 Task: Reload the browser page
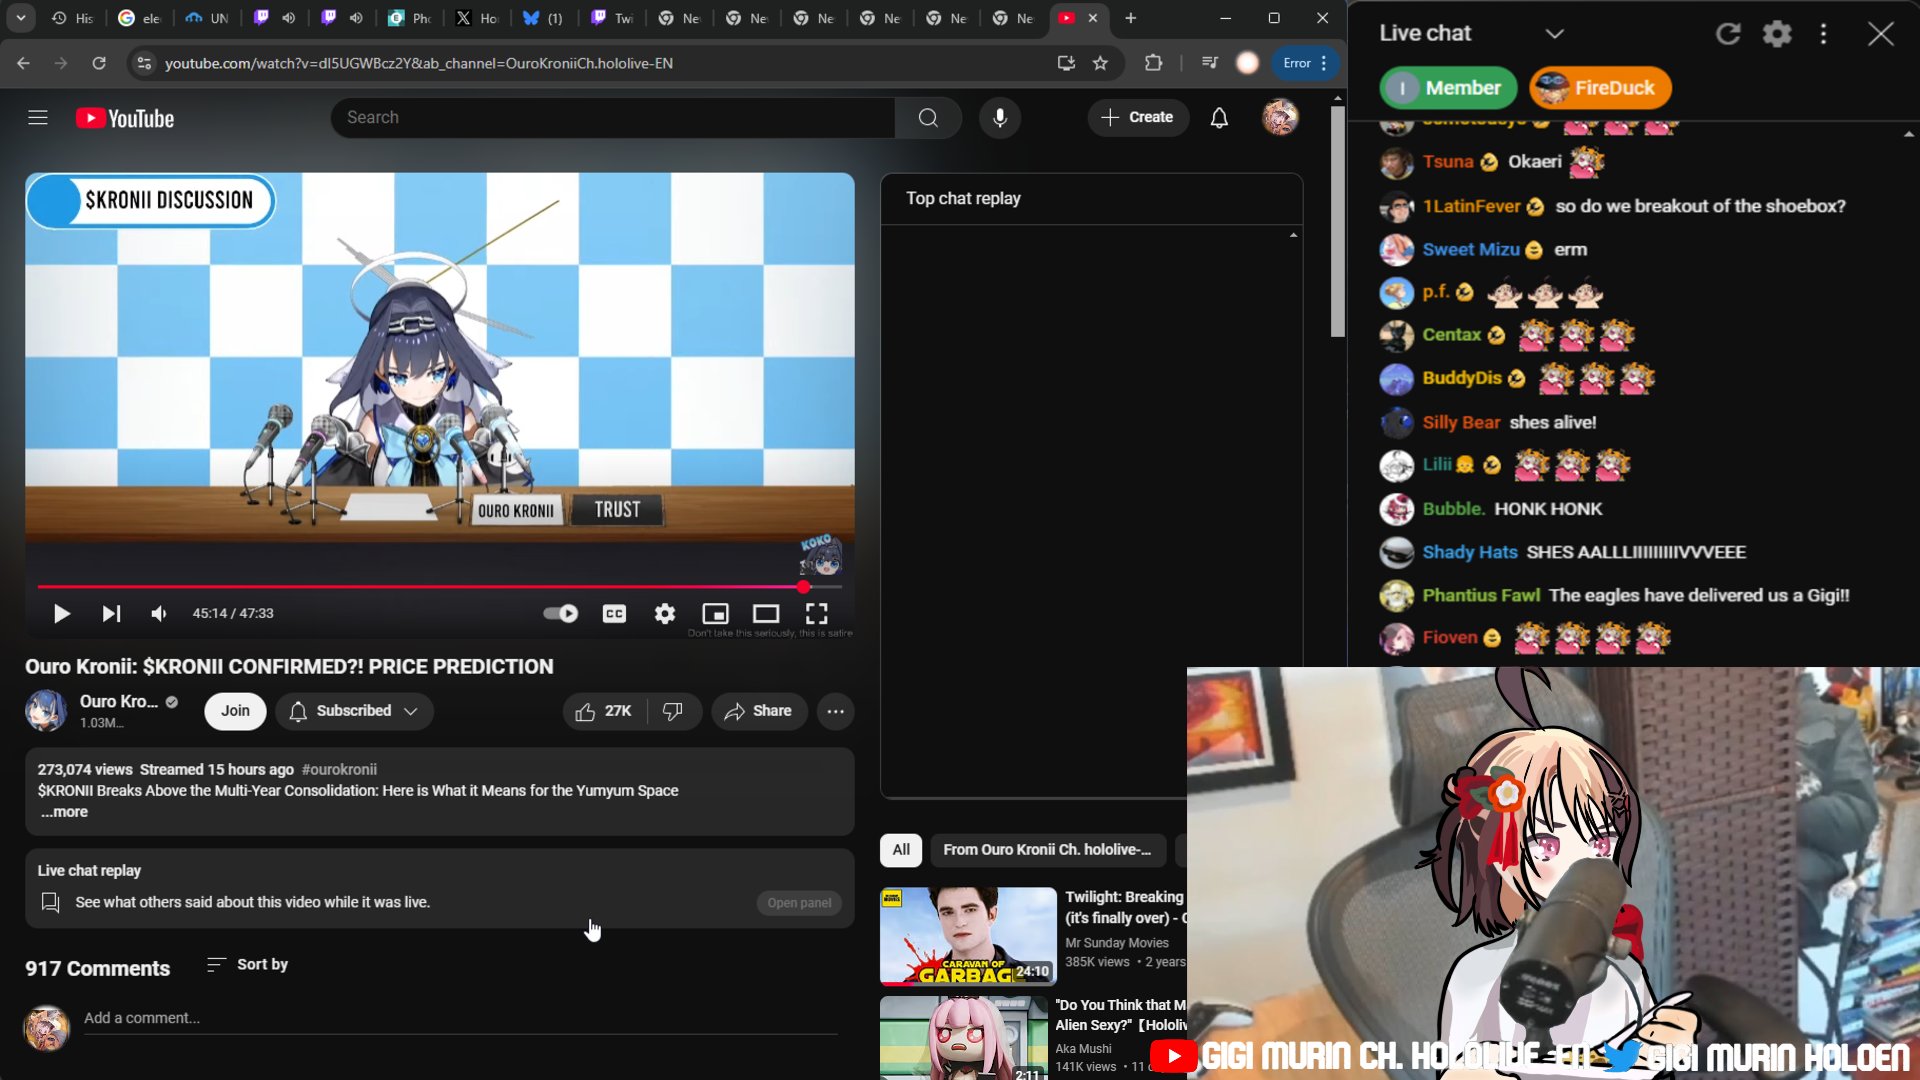99,63
